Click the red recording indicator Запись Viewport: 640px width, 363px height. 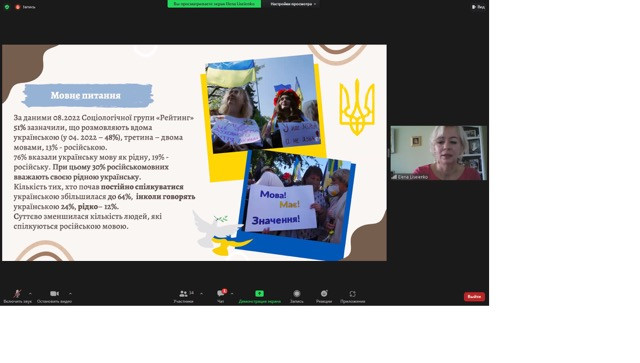[x=25, y=7]
